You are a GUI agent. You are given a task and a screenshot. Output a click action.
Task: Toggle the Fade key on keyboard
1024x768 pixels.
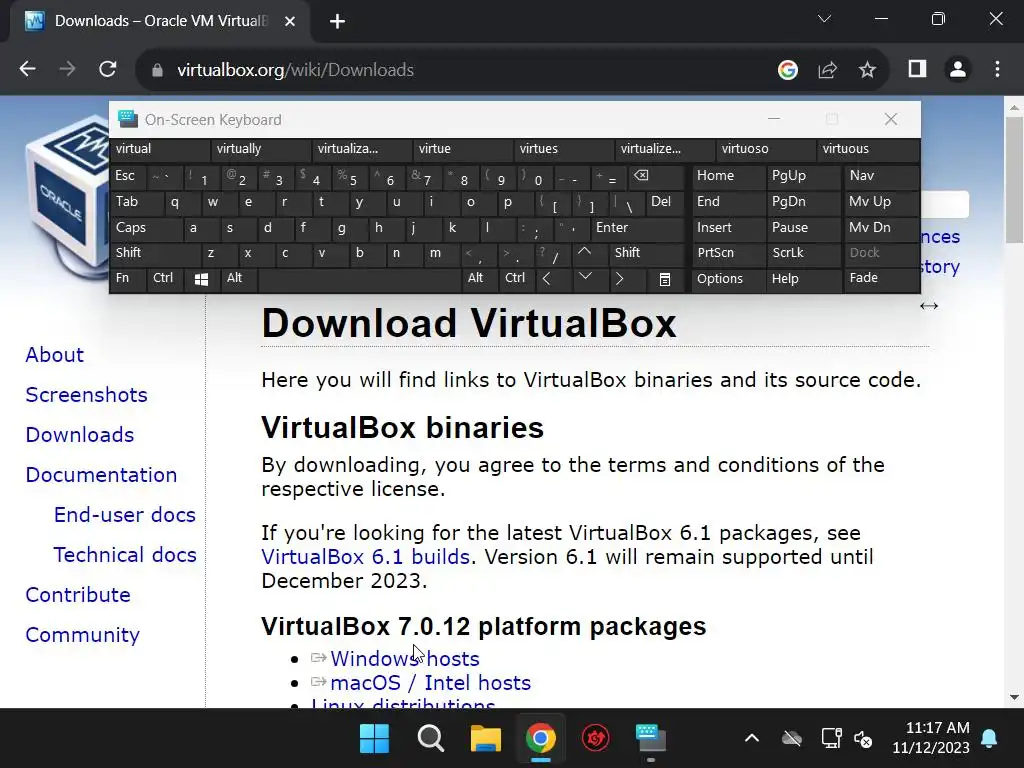(x=882, y=279)
